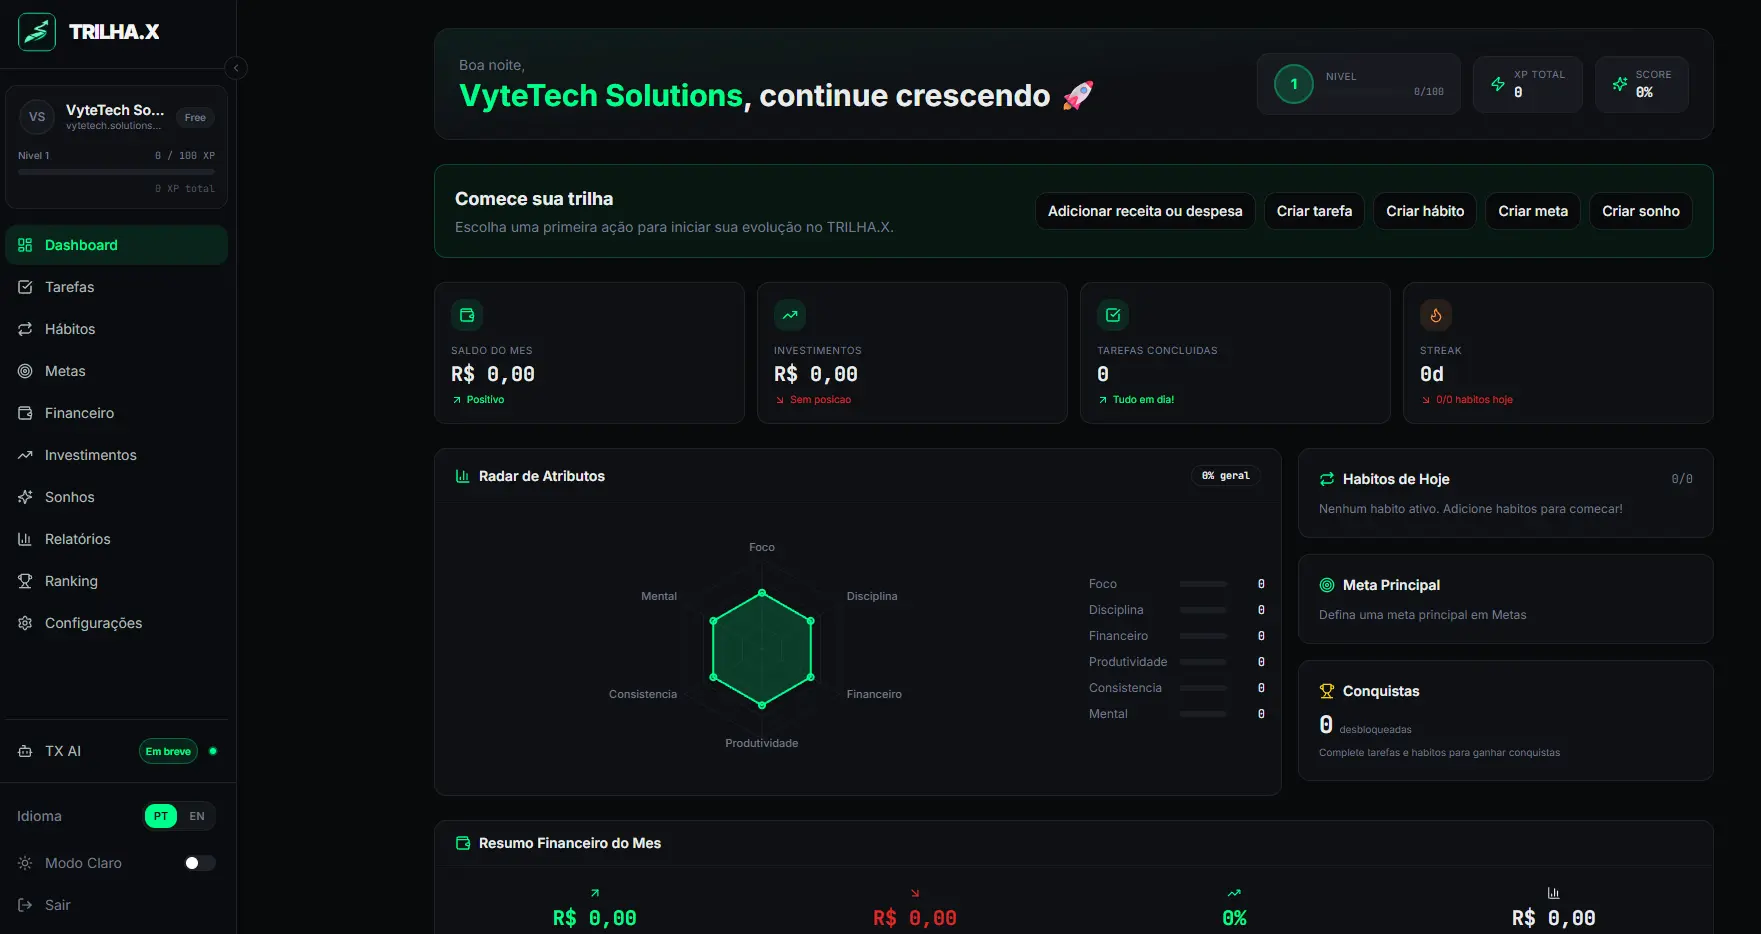
Task: Go to Investimentos
Action: coord(117,455)
